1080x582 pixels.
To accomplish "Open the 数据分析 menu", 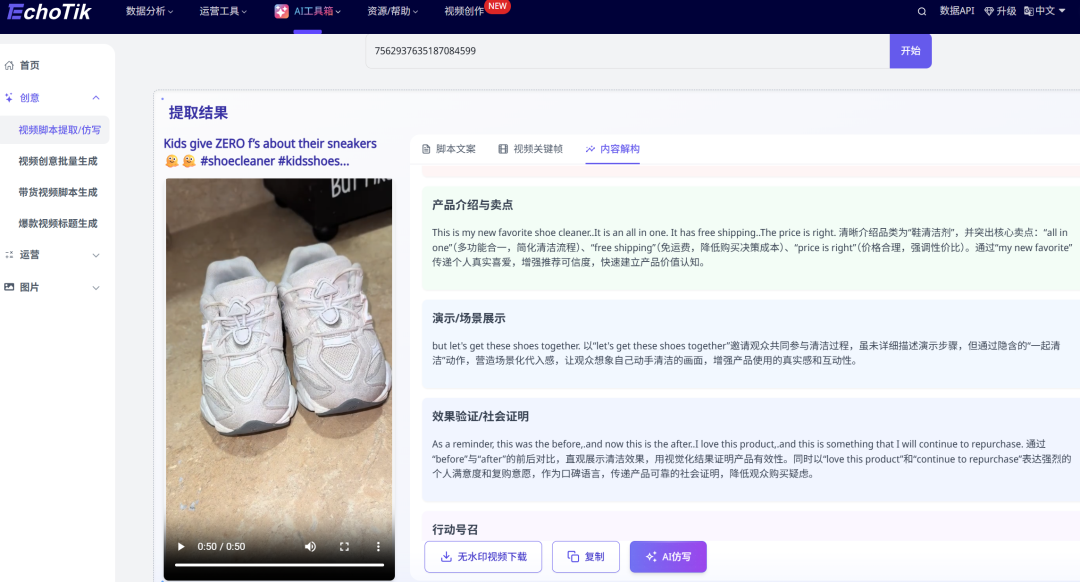I will [145, 12].
